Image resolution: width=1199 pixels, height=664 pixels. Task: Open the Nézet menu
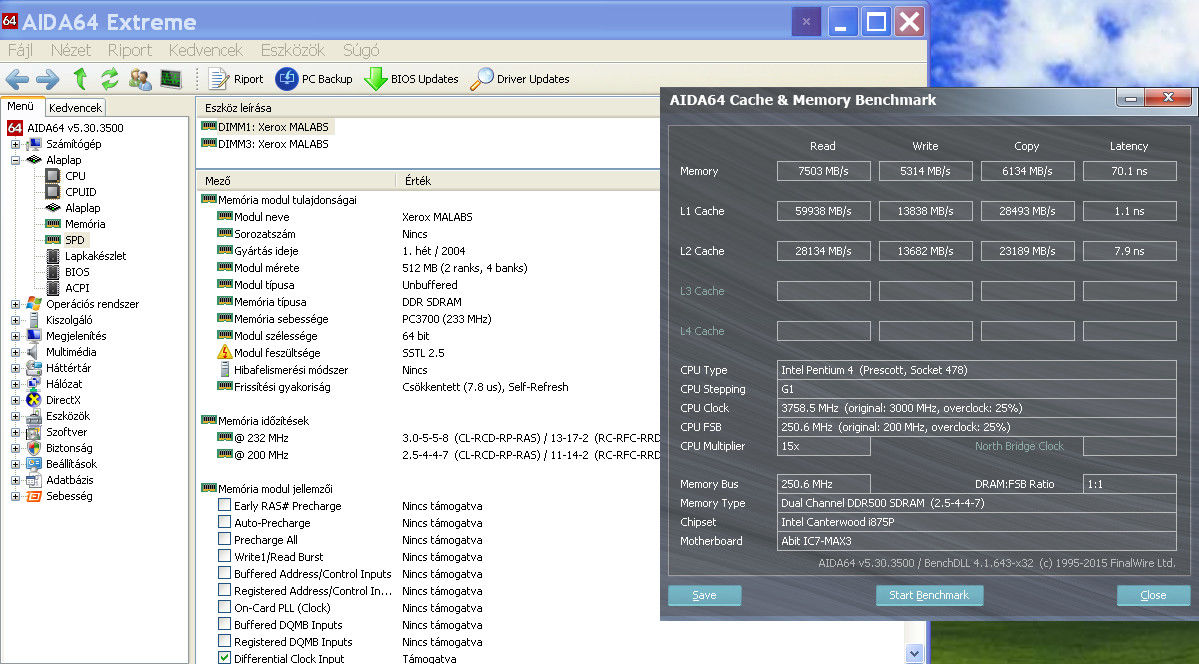click(x=71, y=50)
